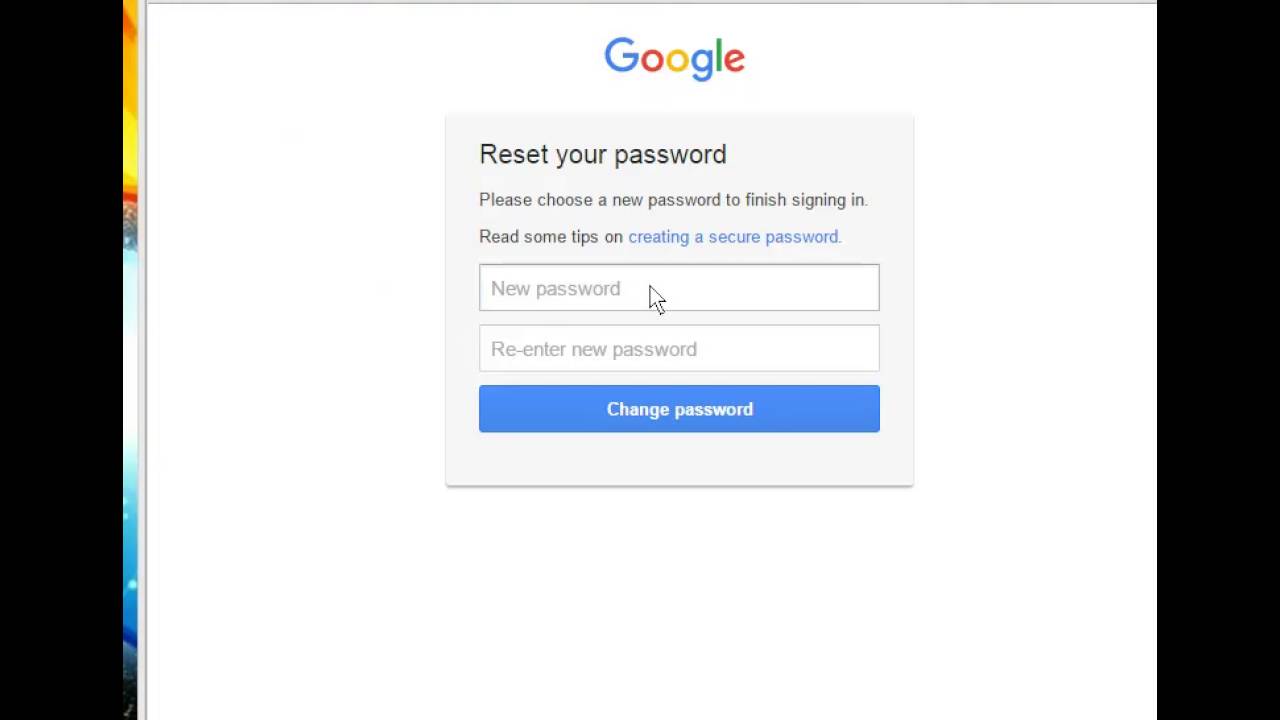Click the black bar left of the wallpaper
This screenshot has width=1280, height=720.
[60, 360]
